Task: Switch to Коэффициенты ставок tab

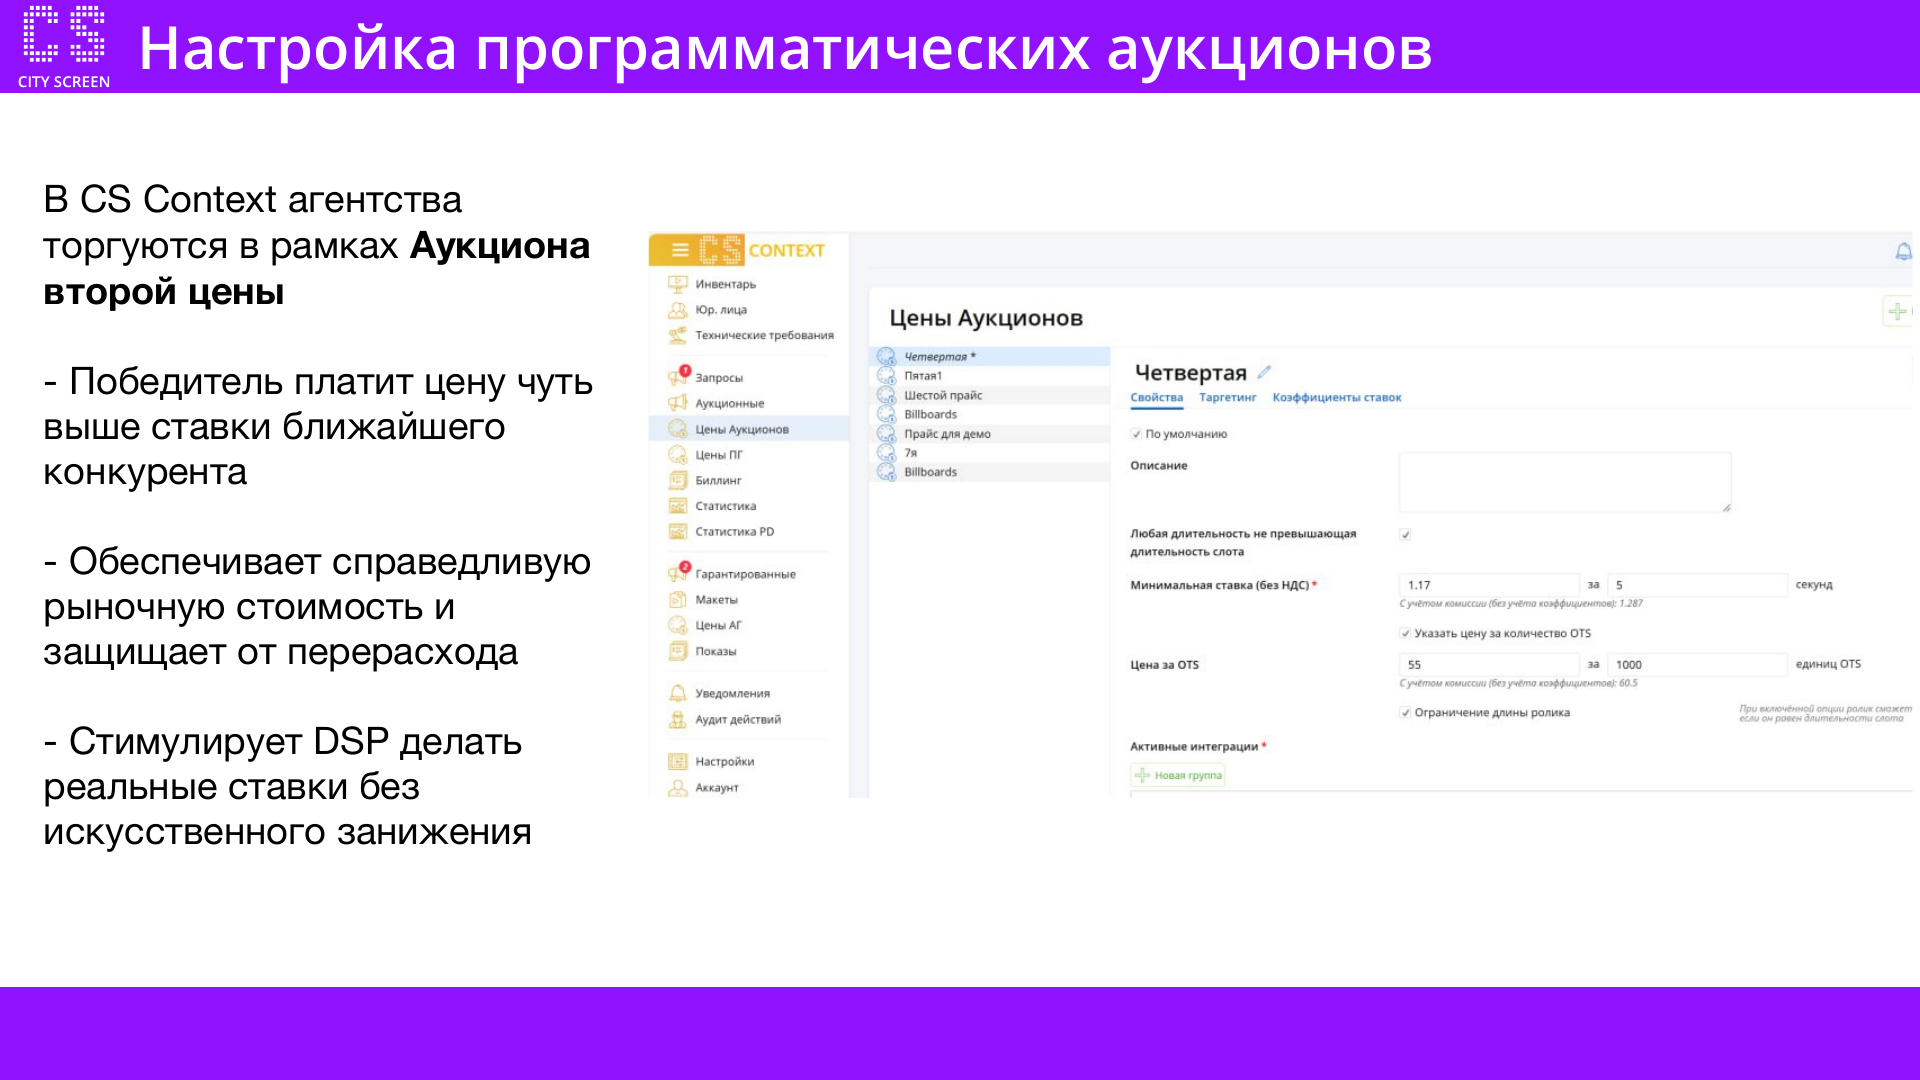Action: pyautogui.click(x=1336, y=398)
